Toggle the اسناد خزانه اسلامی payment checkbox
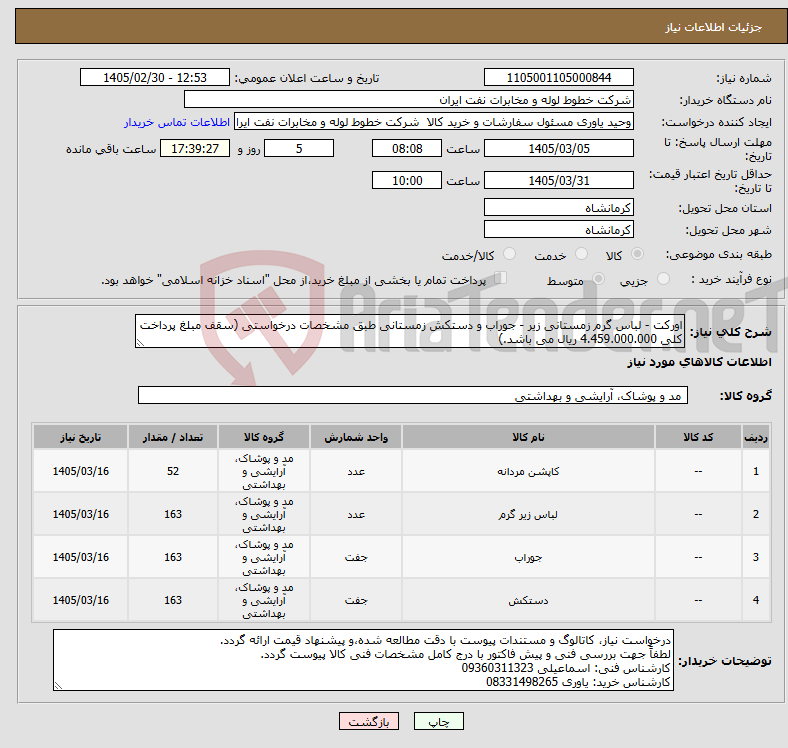Image resolution: width=788 pixels, height=748 pixels. point(501,278)
